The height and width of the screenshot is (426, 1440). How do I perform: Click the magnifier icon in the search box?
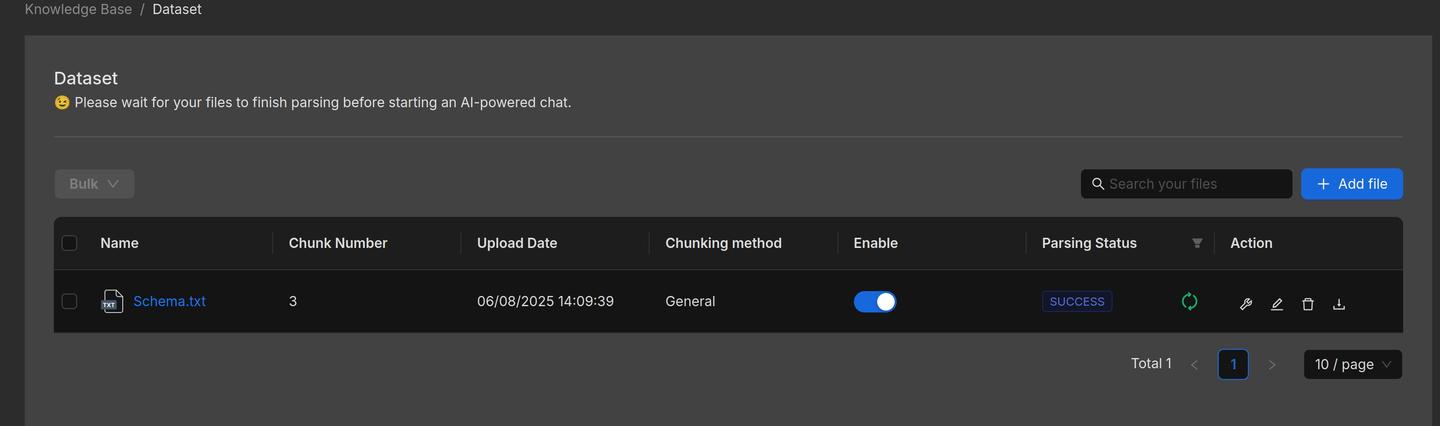click(1098, 184)
